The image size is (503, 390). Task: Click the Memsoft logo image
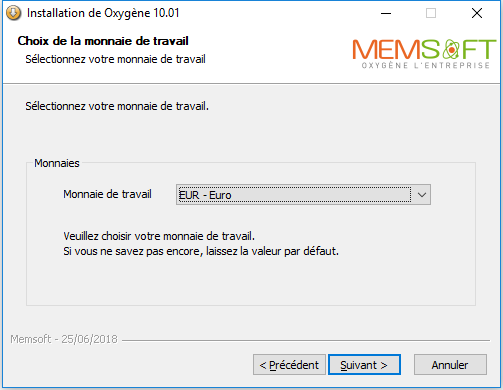click(x=424, y=54)
